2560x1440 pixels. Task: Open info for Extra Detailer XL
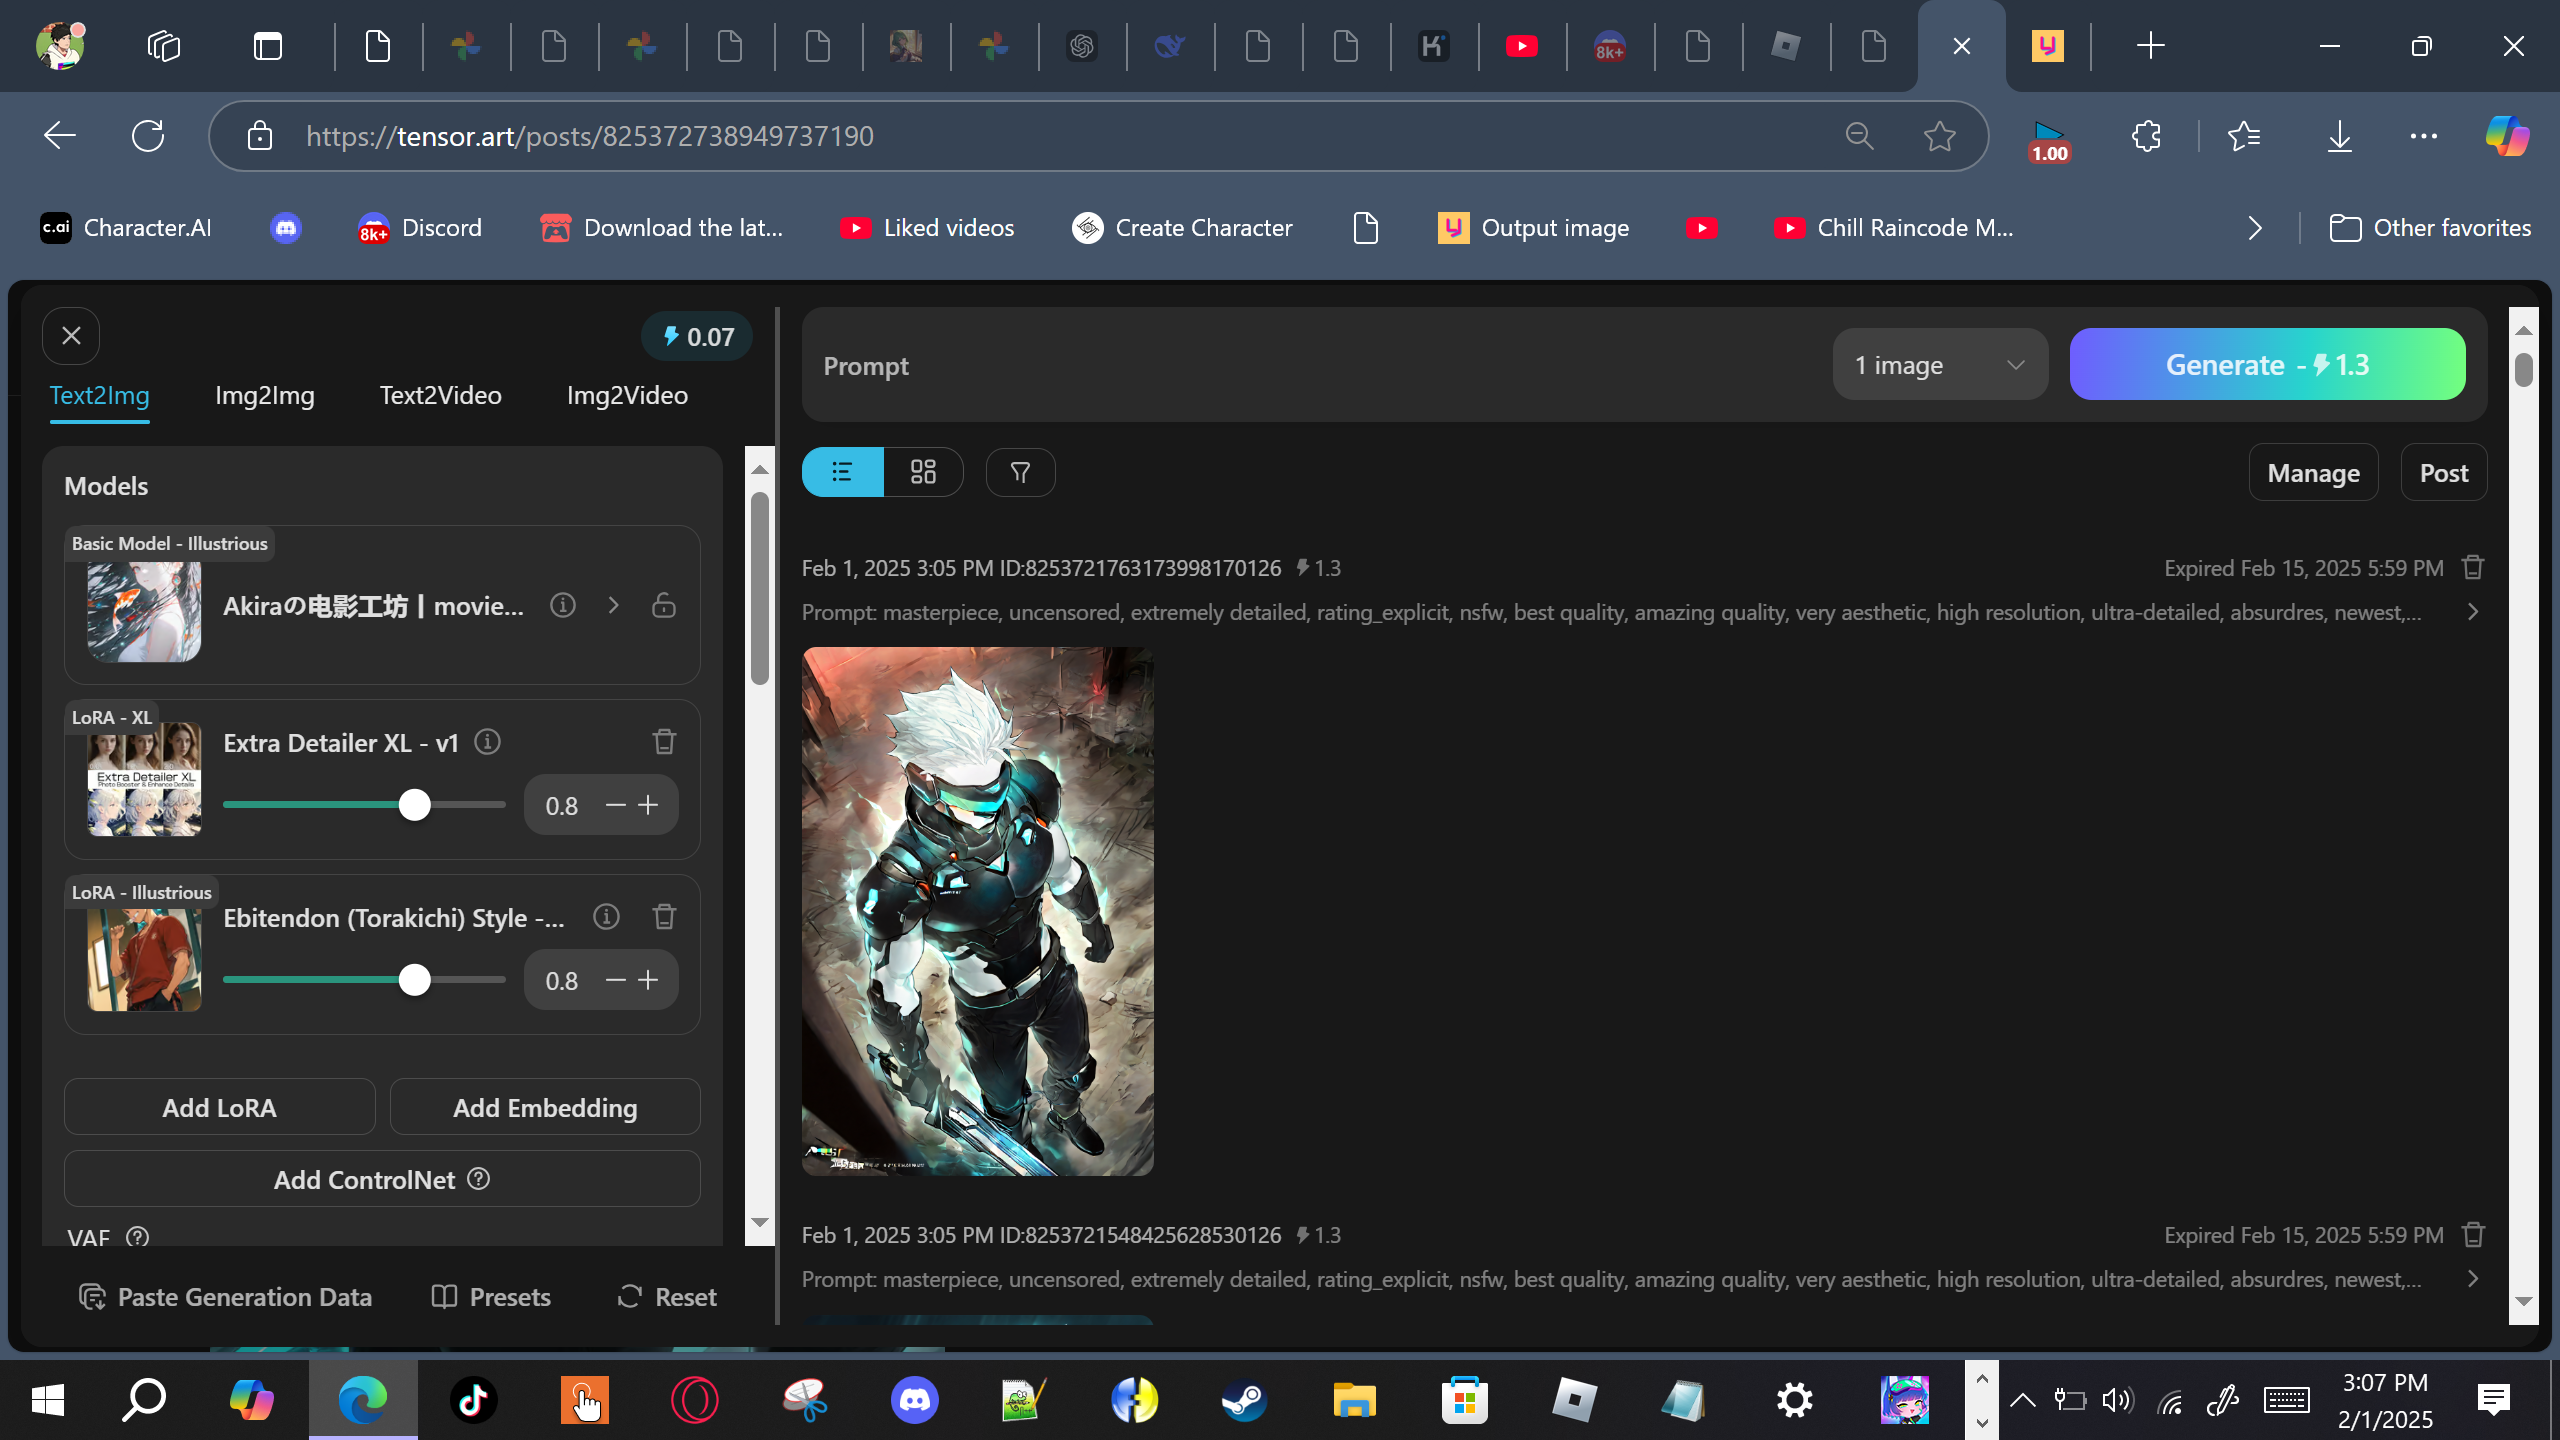(x=487, y=742)
